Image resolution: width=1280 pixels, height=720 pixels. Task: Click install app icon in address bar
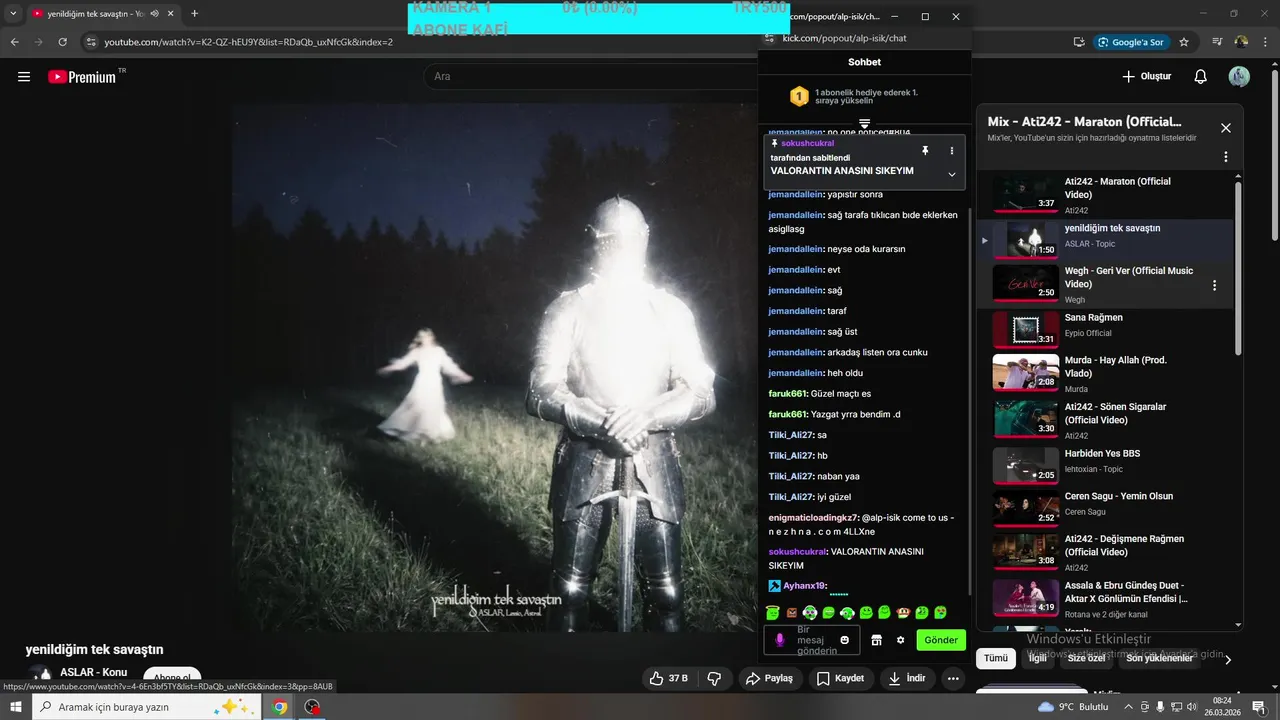(1079, 42)
